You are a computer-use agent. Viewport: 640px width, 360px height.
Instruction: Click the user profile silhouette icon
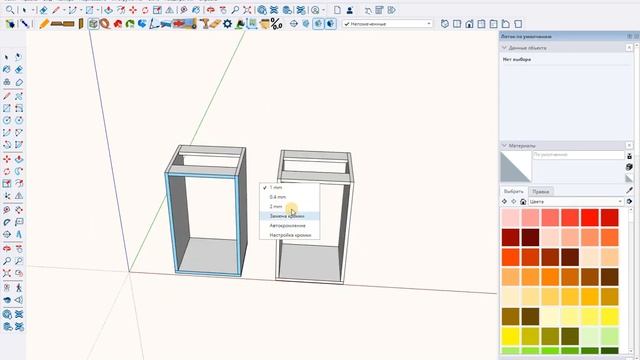350,10
